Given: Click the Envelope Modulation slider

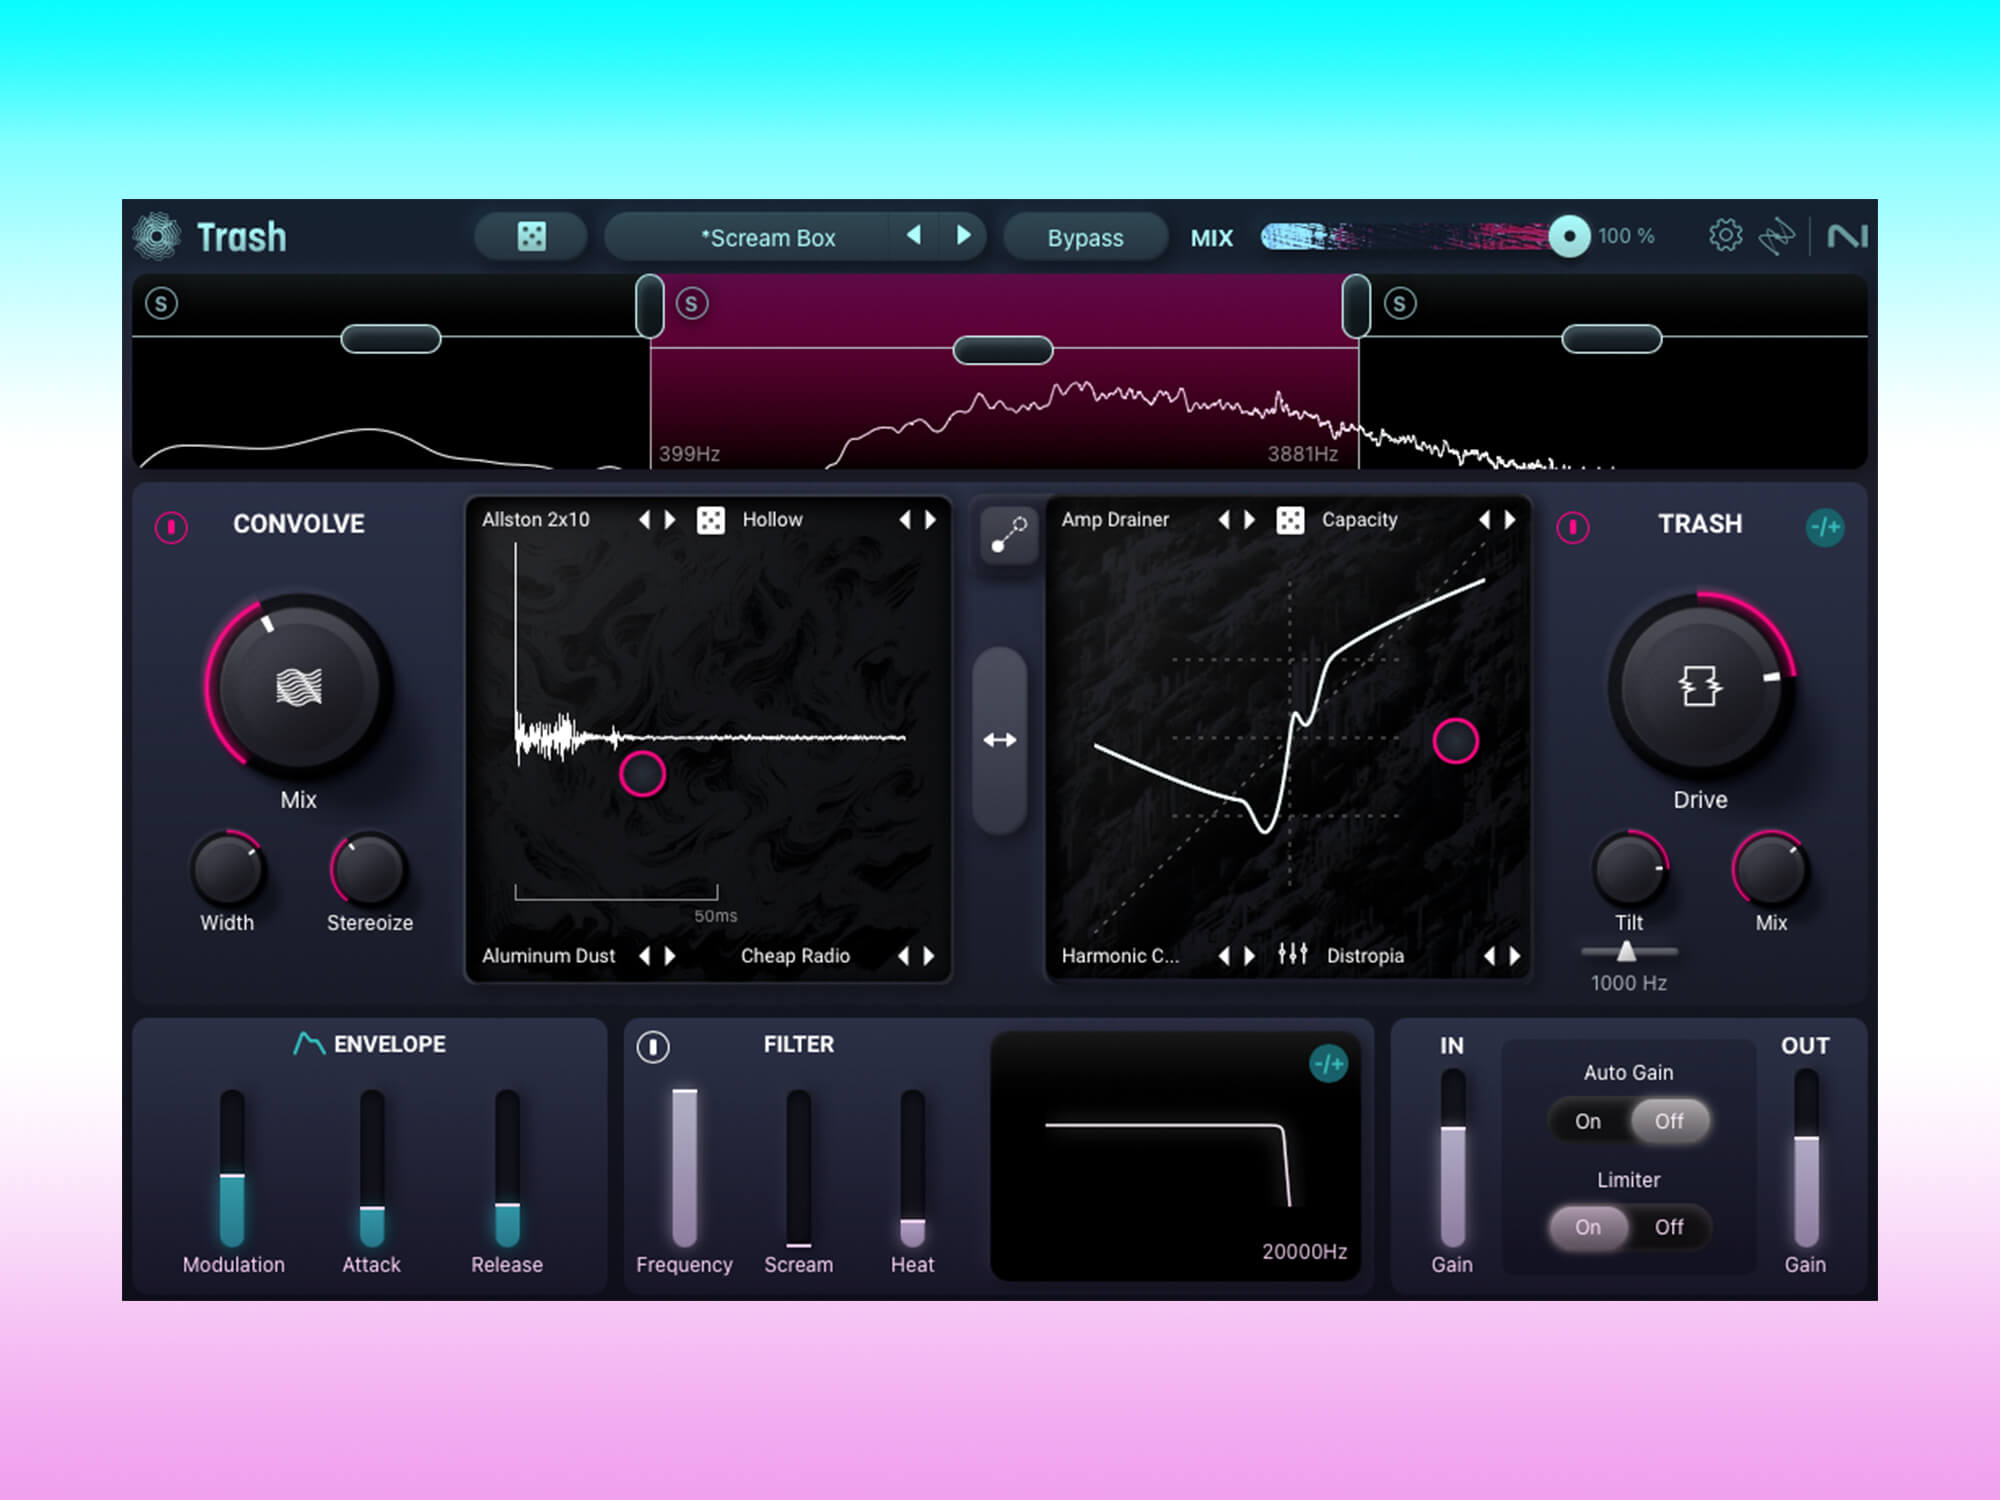Looking at the screenshot, I should 232,1167.
